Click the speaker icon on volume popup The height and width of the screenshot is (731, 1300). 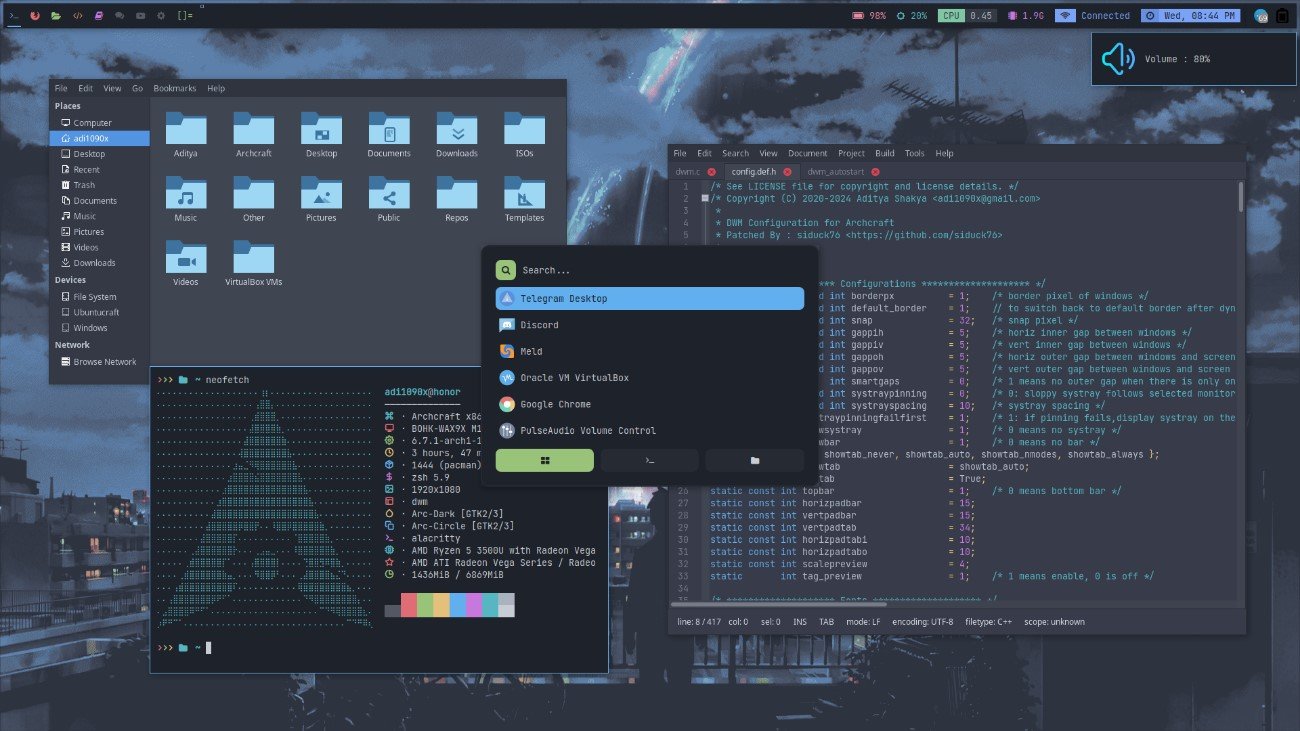tap(1119, 58)
